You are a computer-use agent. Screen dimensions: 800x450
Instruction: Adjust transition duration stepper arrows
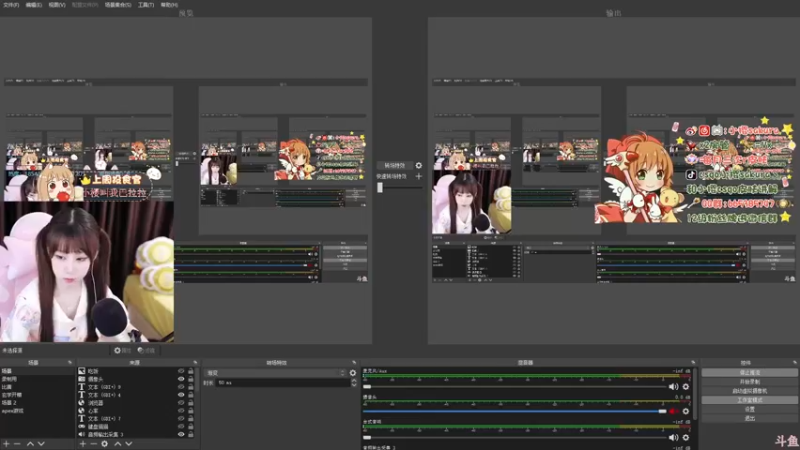click(x=354, y=383)
